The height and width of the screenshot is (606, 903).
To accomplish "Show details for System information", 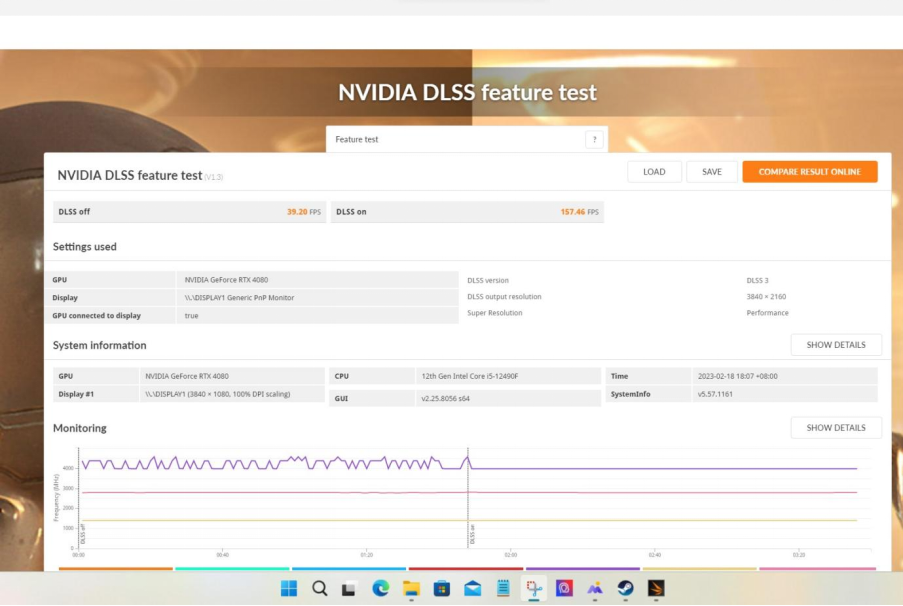I will click(x=836, y=344).
